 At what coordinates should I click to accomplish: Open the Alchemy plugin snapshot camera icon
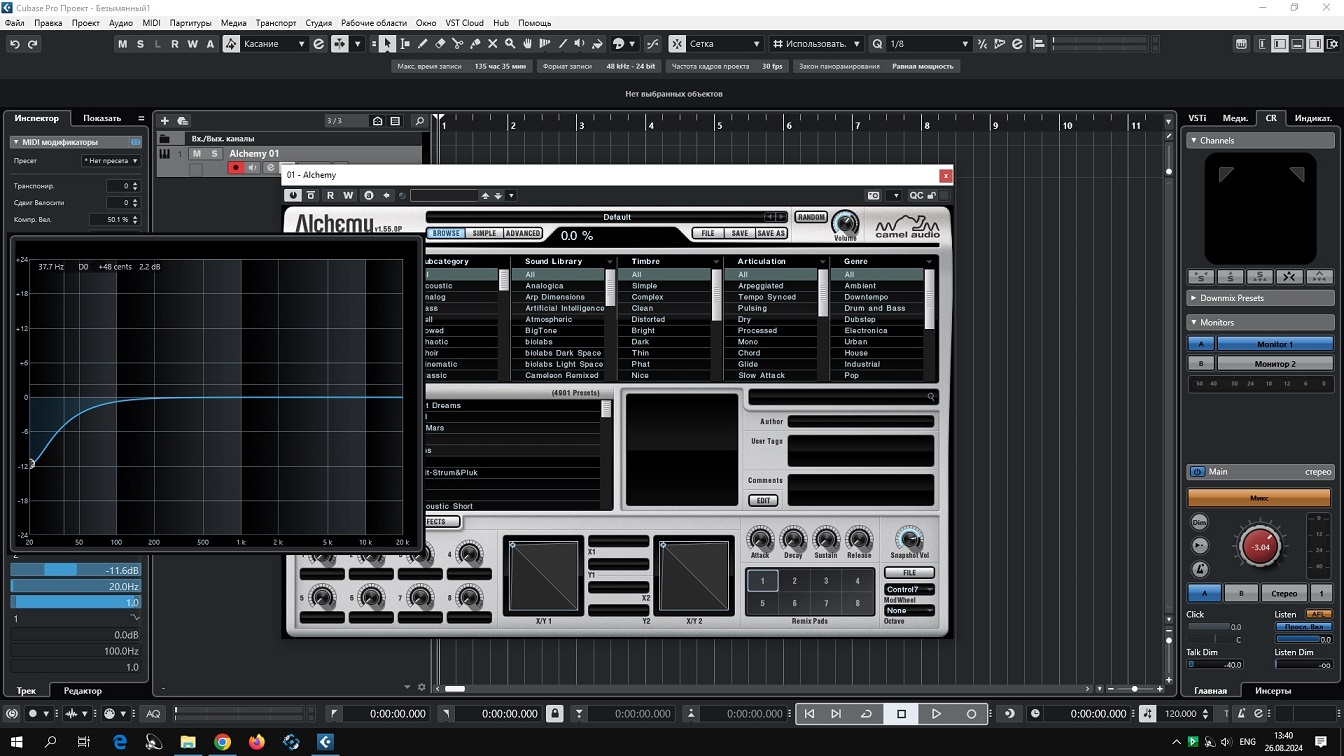point(873,196)
